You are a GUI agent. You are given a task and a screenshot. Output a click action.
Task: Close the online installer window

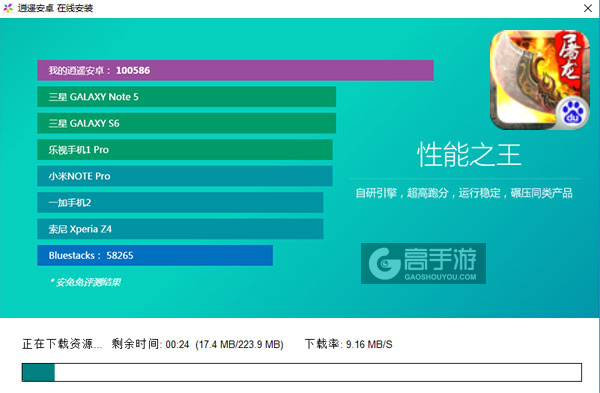click(x=588, y=8)
